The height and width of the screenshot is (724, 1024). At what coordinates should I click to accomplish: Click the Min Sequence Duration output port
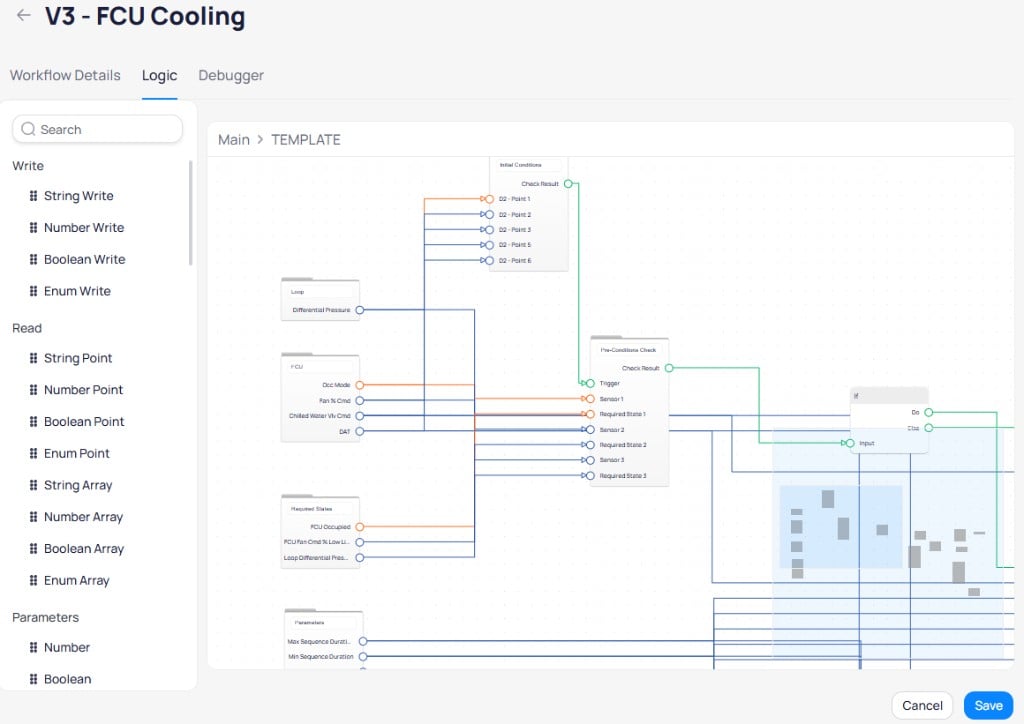tap(363, 657)
